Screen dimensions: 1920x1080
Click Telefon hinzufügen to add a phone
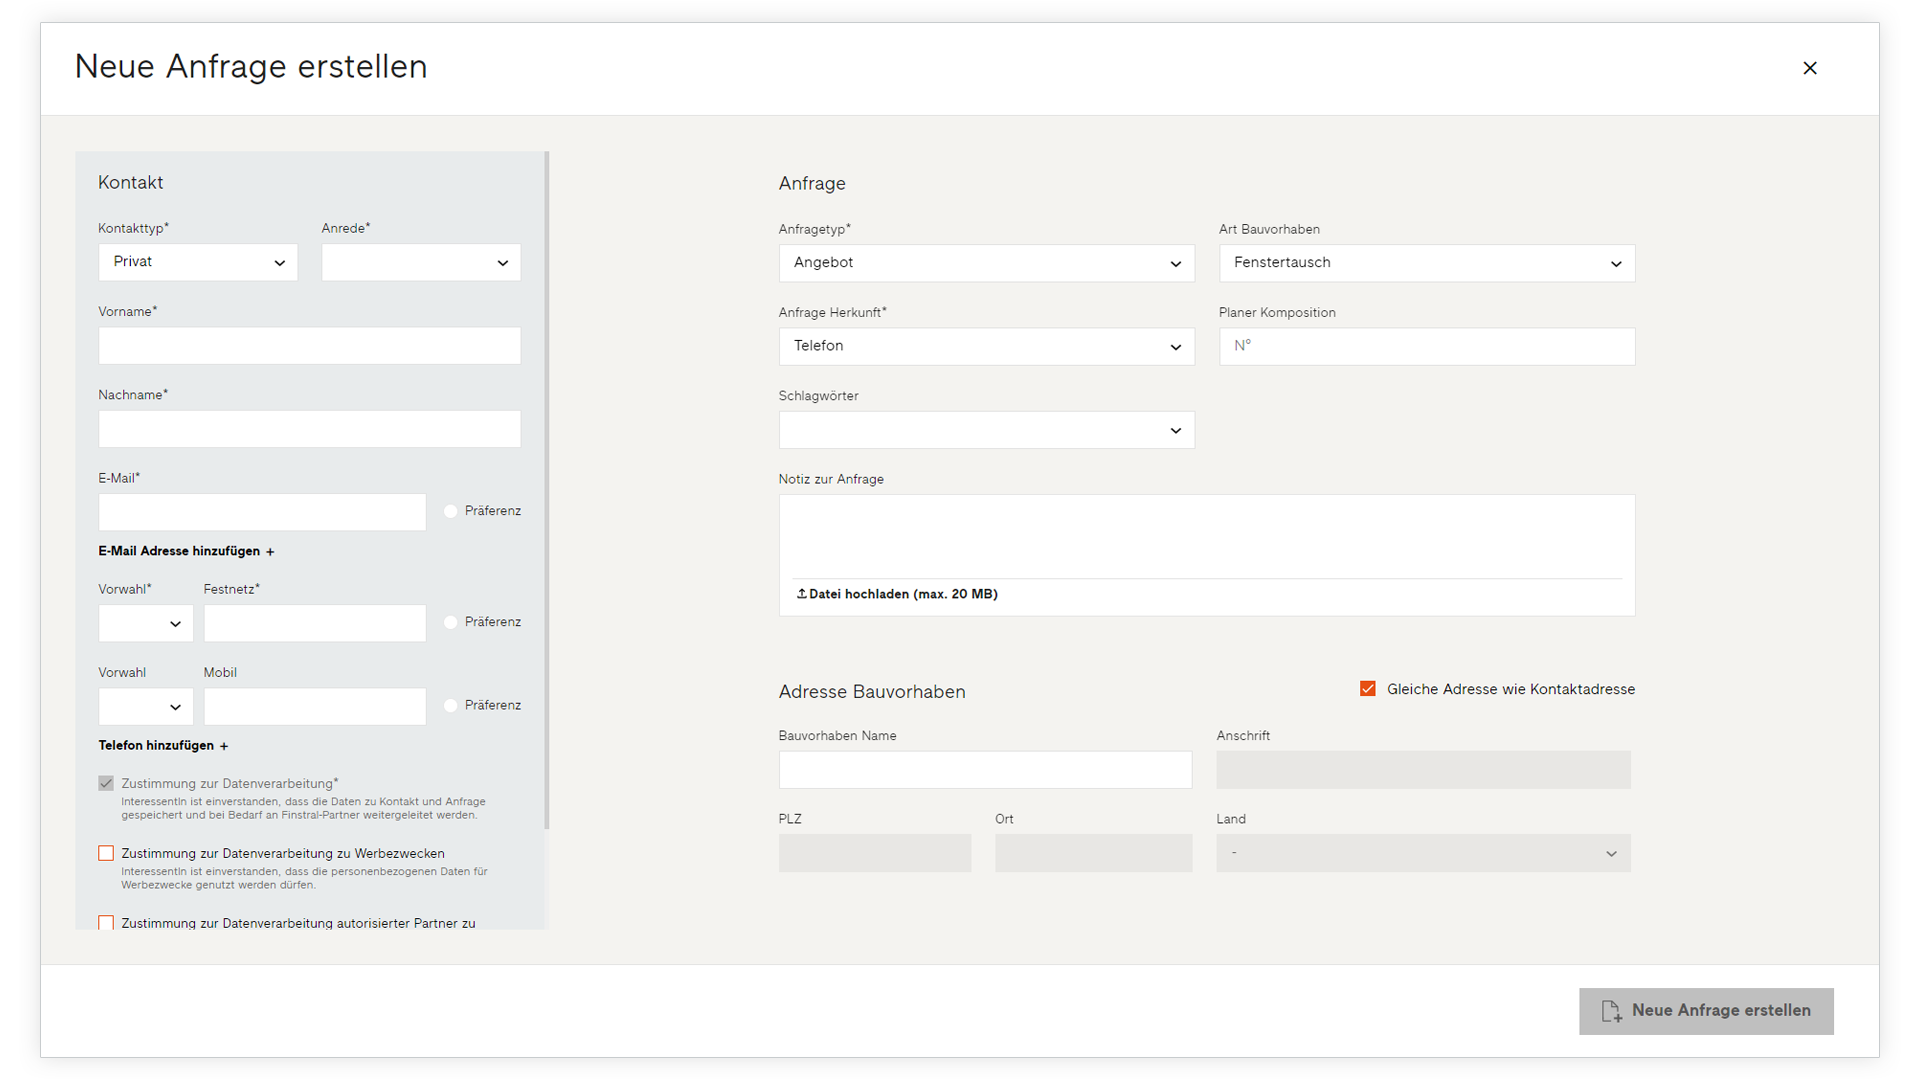tap(163, 746)
